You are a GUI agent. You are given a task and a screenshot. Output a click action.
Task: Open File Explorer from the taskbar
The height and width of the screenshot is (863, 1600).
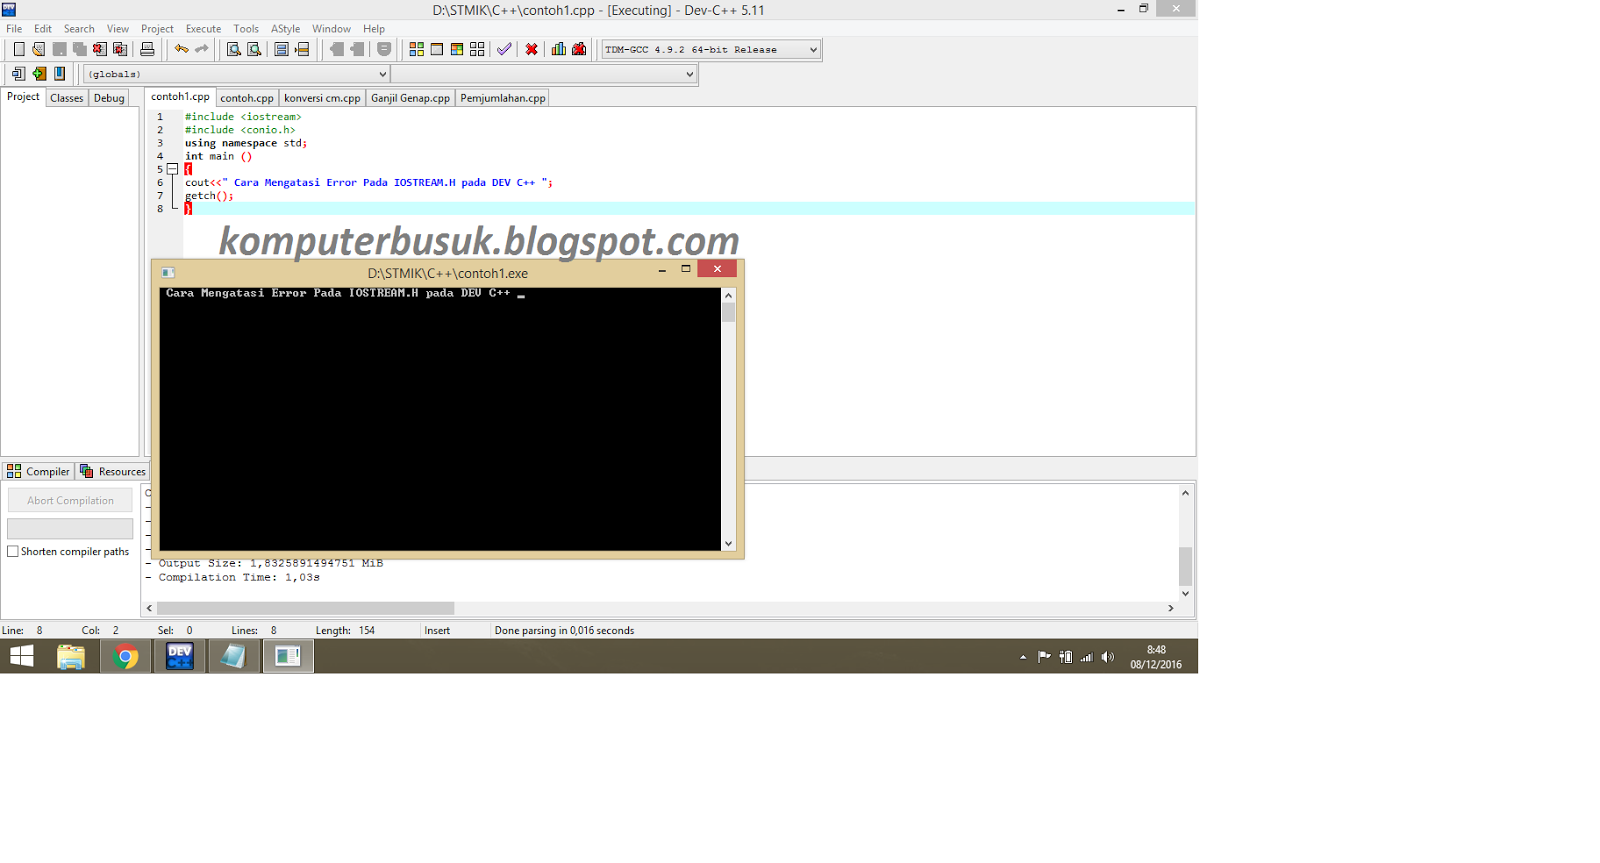click(x=71, y=656)
